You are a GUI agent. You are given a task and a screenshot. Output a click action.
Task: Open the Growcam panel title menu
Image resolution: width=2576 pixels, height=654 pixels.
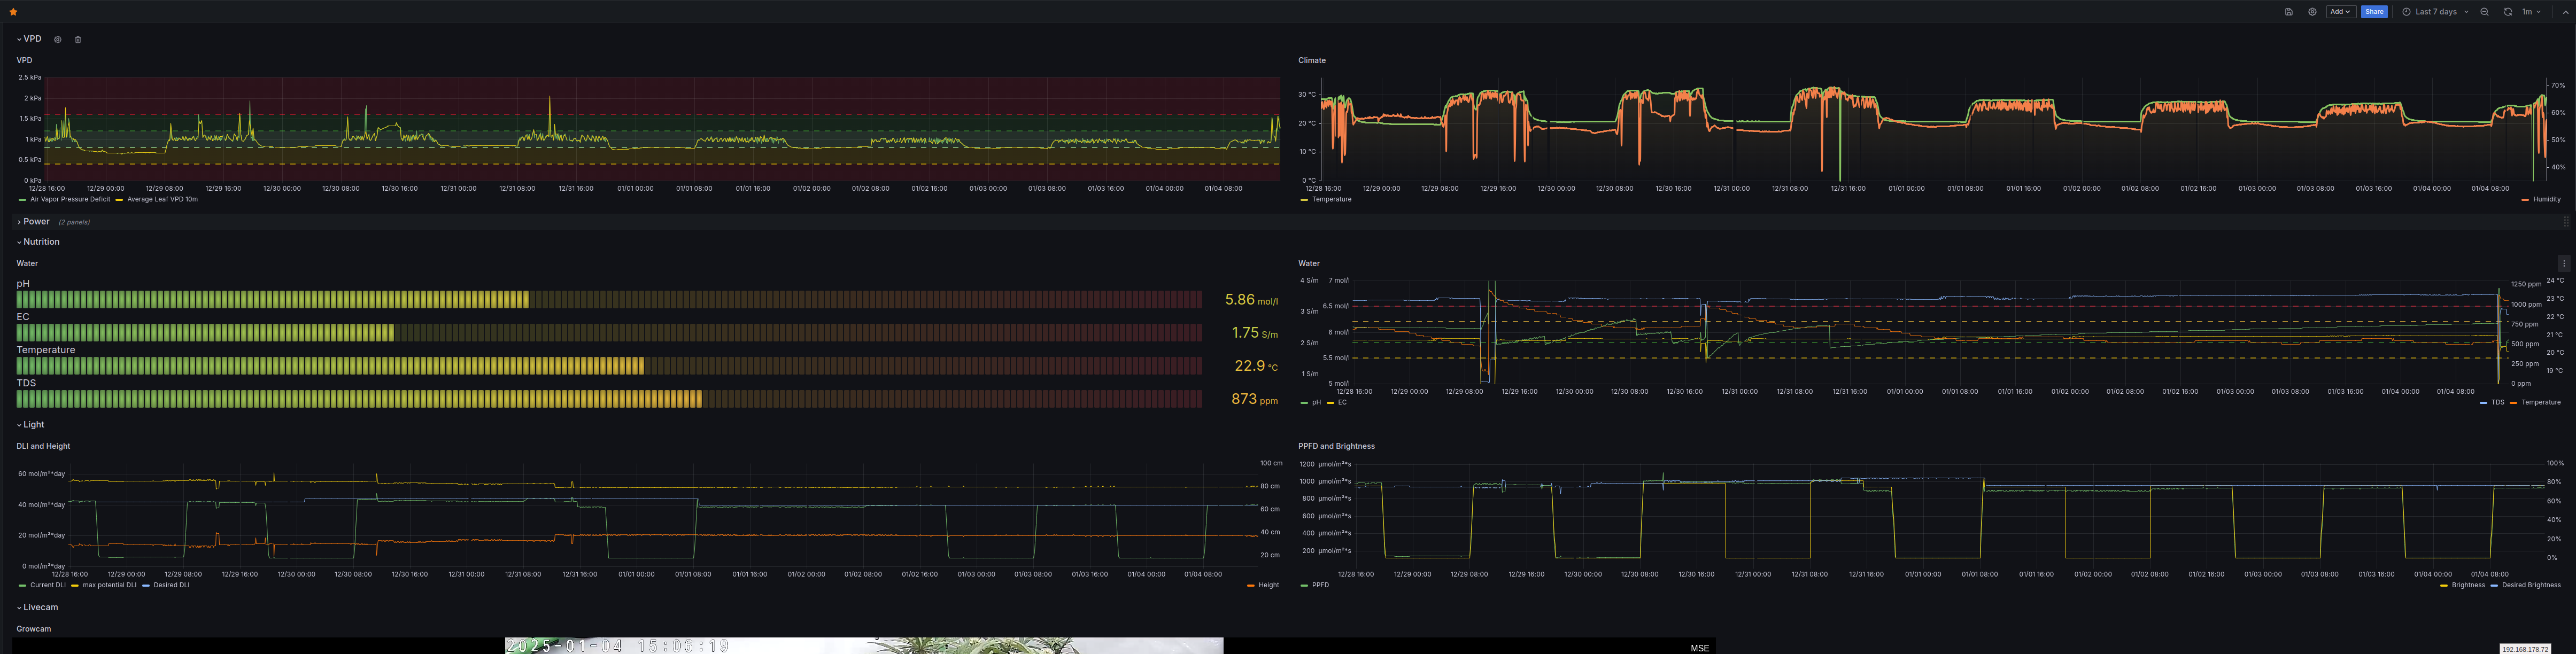(x=33, y=629)
